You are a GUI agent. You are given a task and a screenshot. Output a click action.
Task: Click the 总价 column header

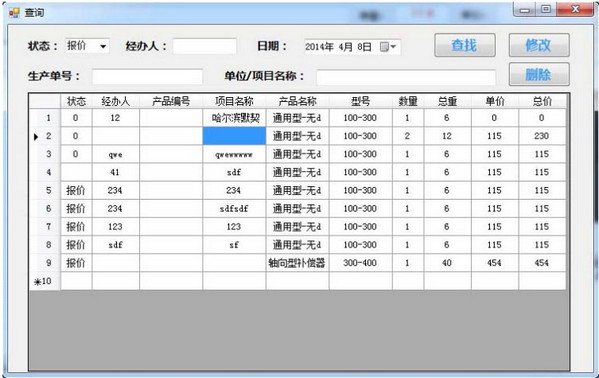pos(542,101)
